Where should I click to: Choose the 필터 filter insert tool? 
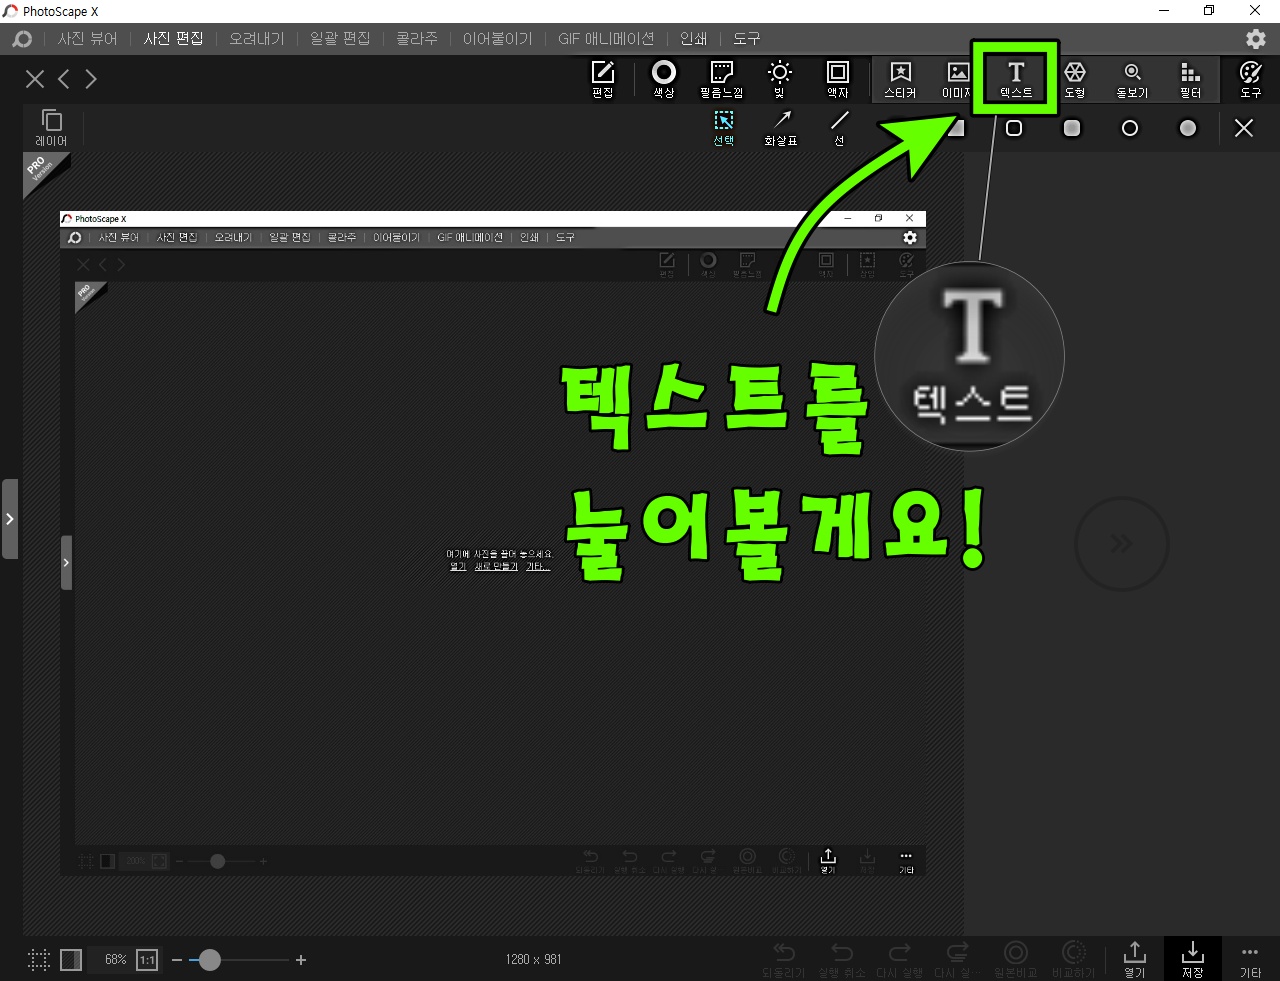[1190, 79]
